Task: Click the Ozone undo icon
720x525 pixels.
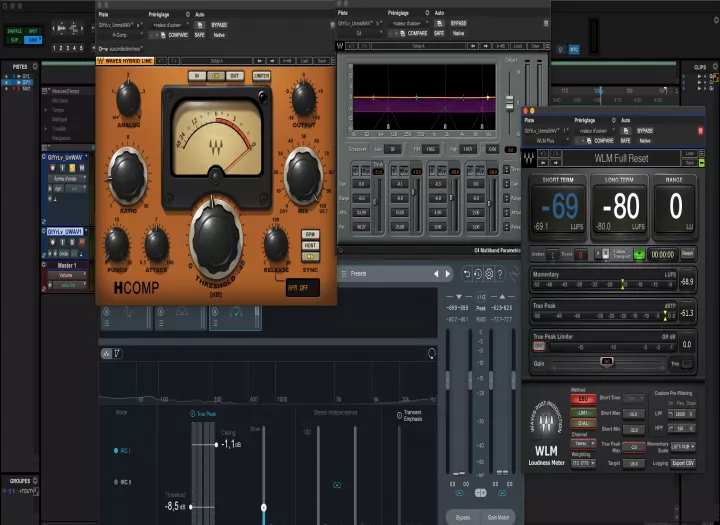Action: pos(467,274)
